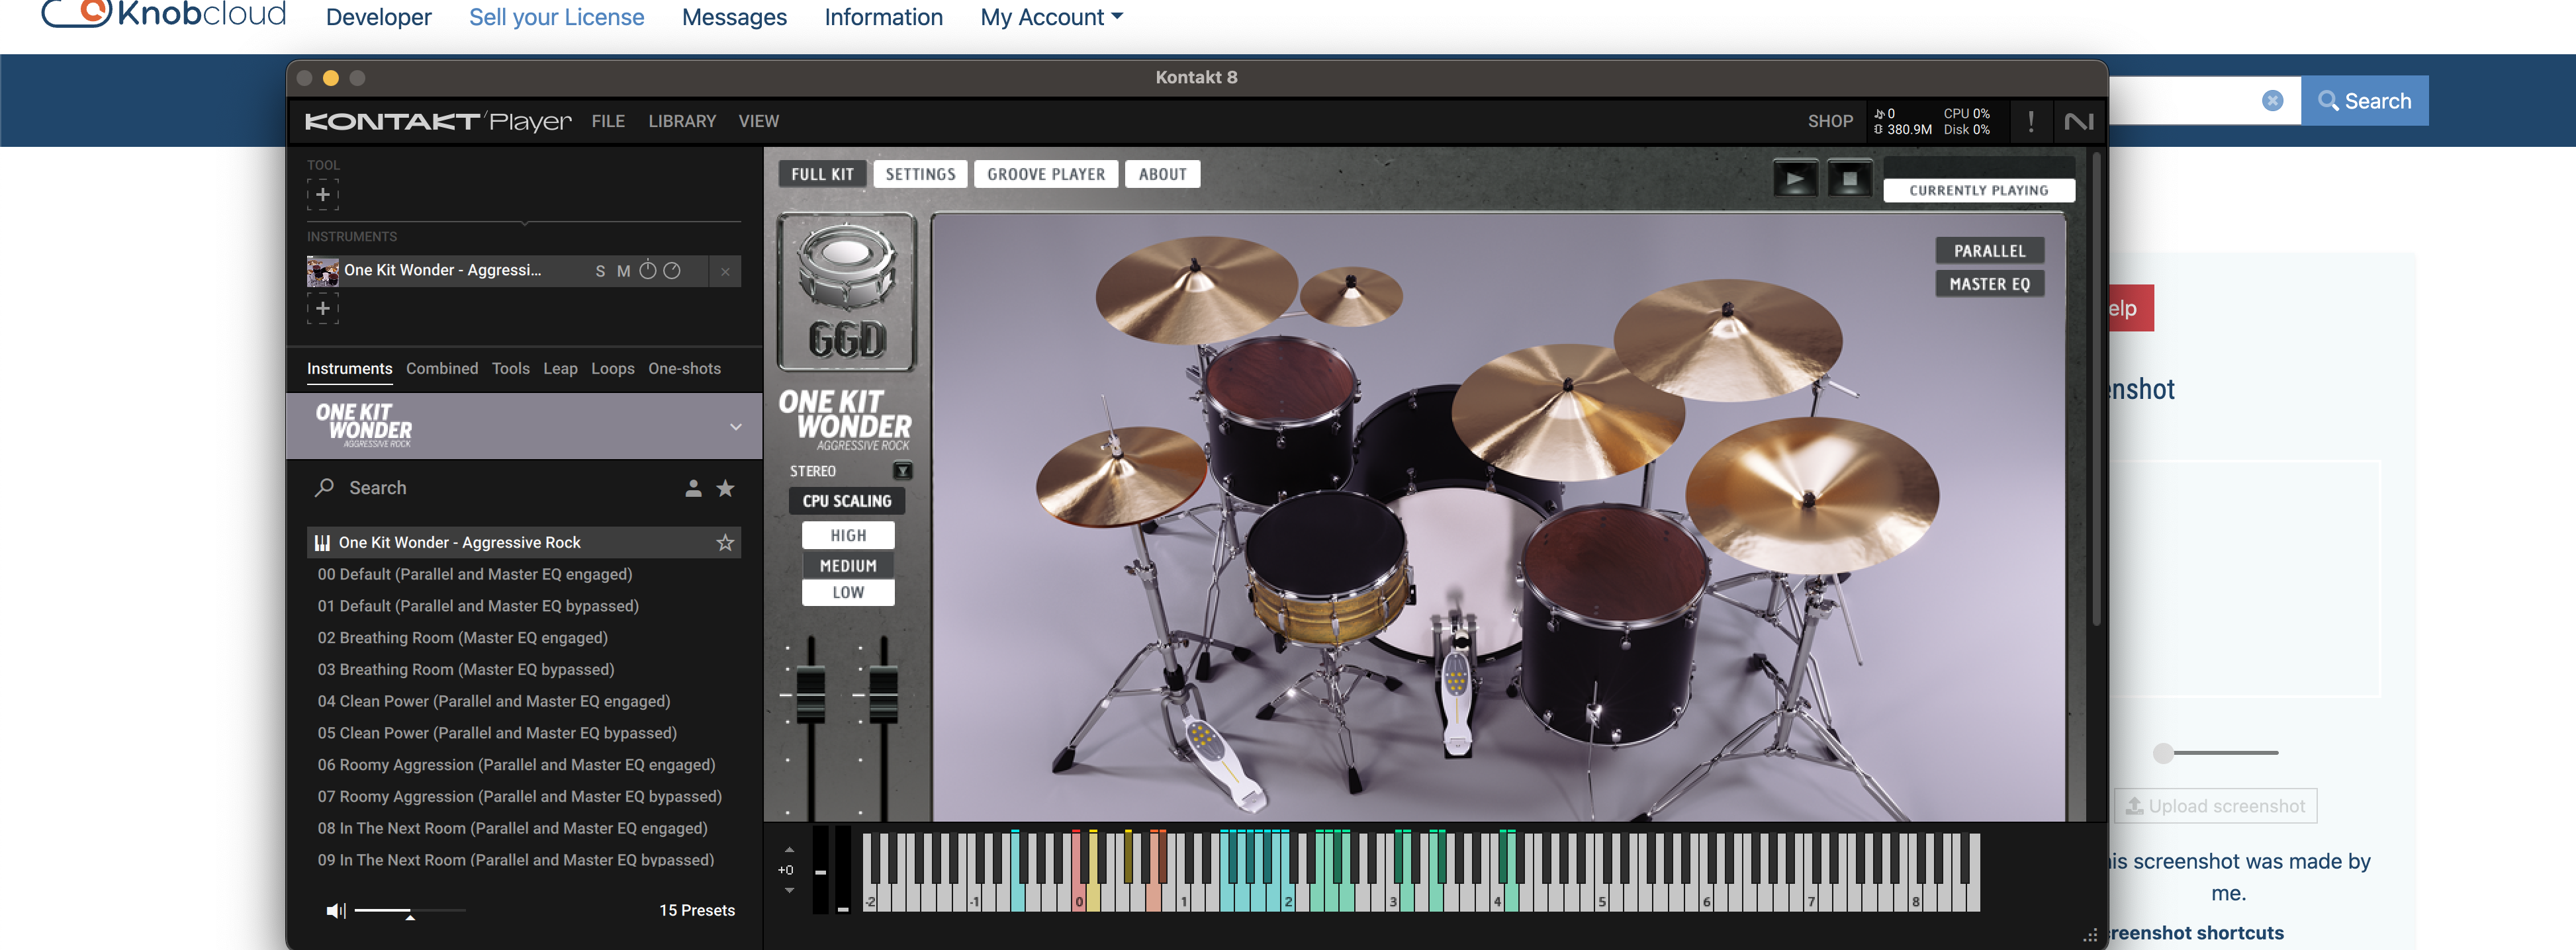Image resolution: width=2576 pixels, height=950 pixels.
Task: Open Sell your License on Knobcloud
Action: [x=557, y=17]
